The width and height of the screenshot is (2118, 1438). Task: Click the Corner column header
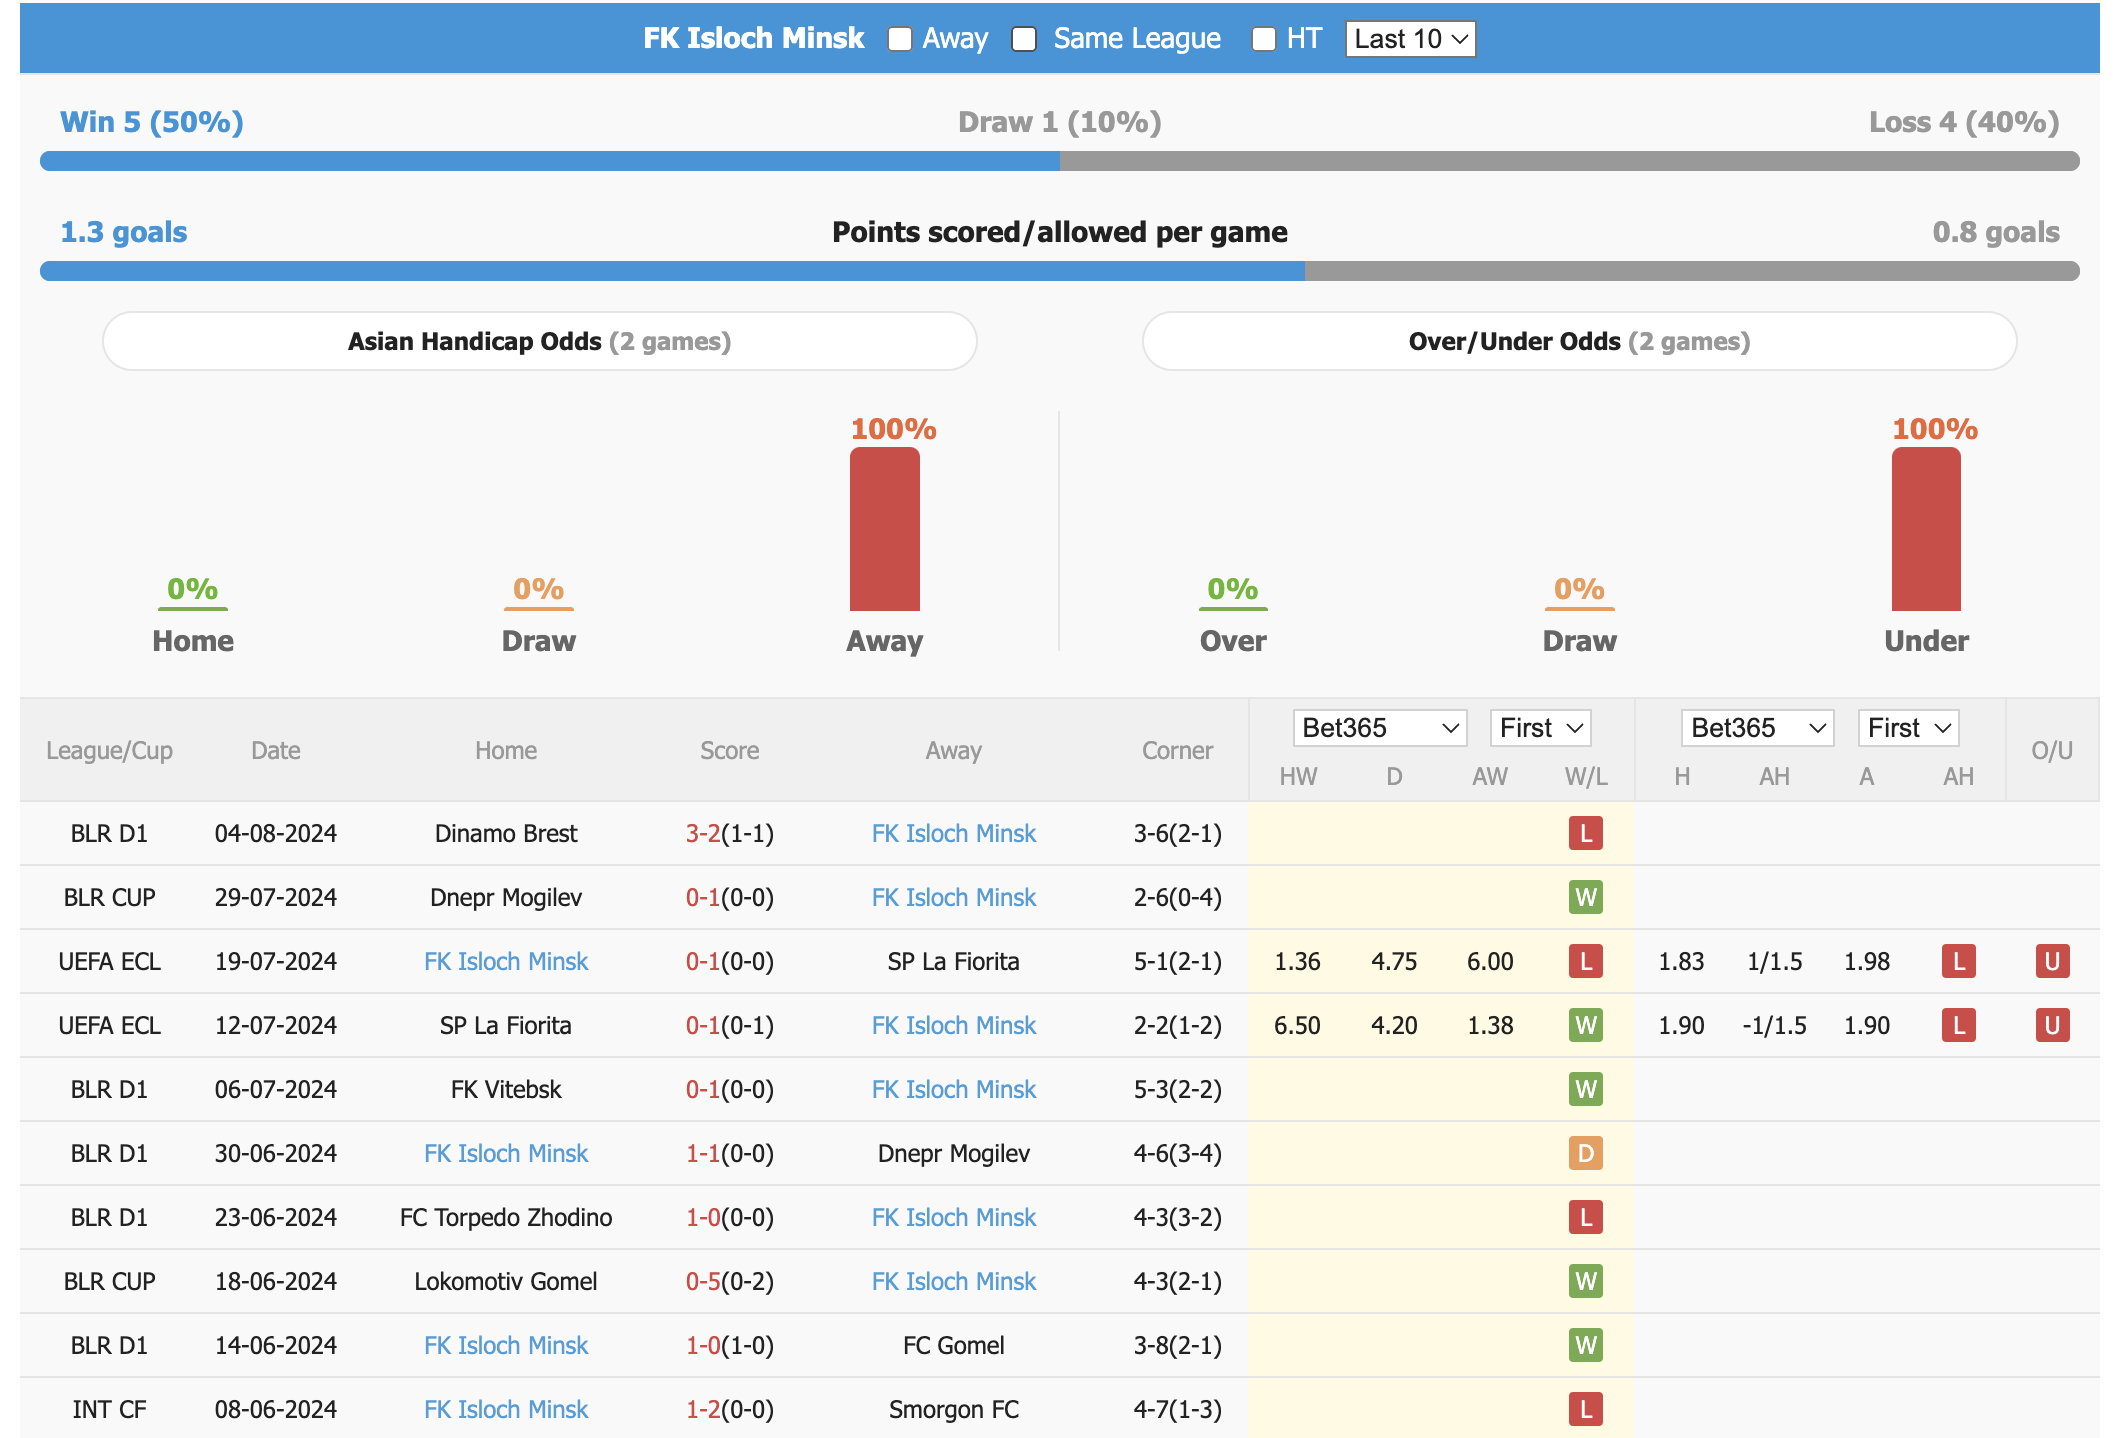click(1178, 750)
